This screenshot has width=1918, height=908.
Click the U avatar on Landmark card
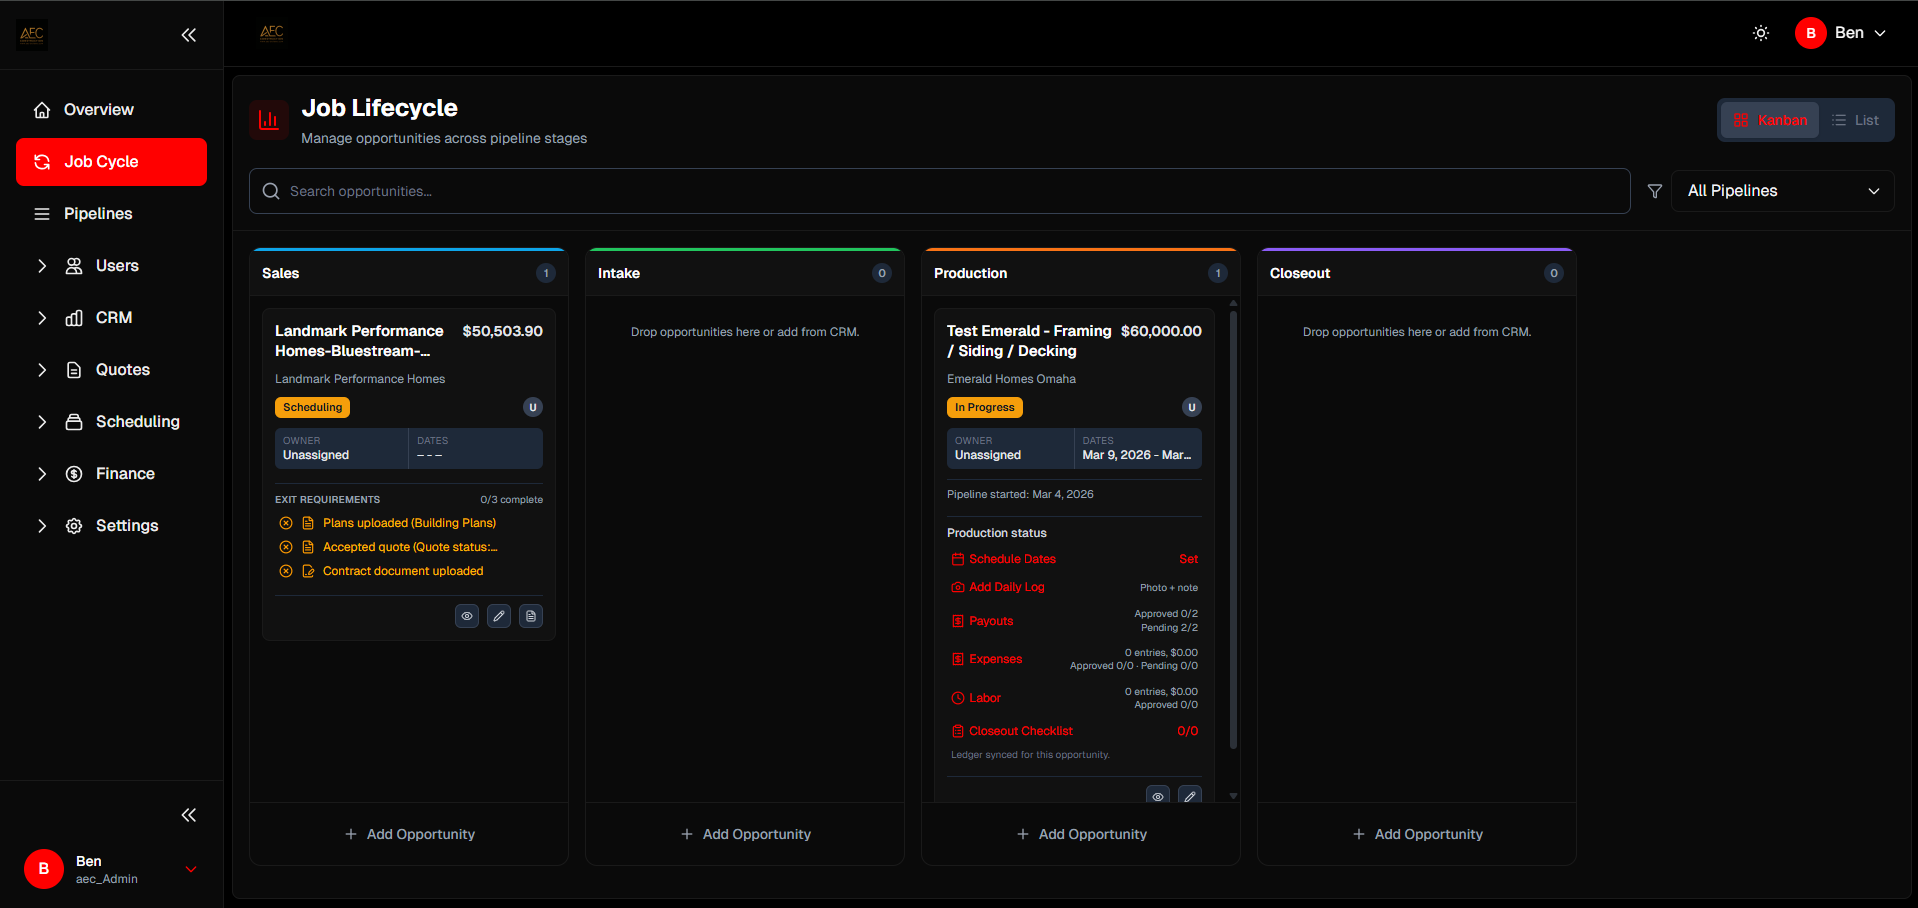[x=533, y=407]
